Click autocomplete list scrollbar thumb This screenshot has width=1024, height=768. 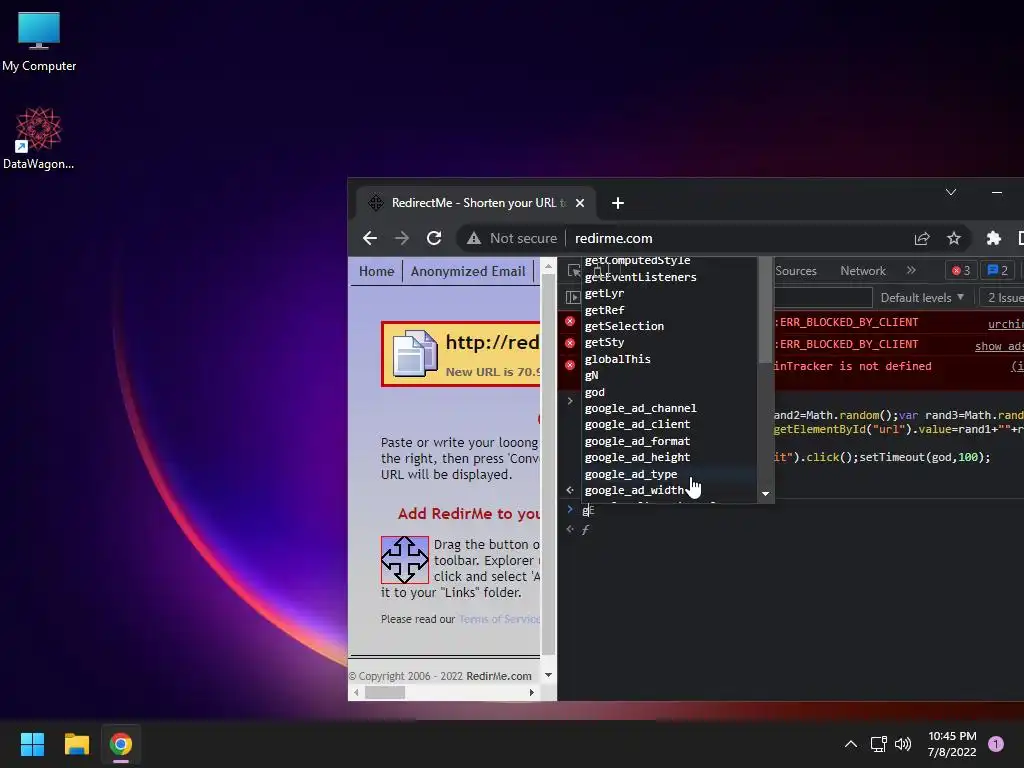tap(765, 310)
